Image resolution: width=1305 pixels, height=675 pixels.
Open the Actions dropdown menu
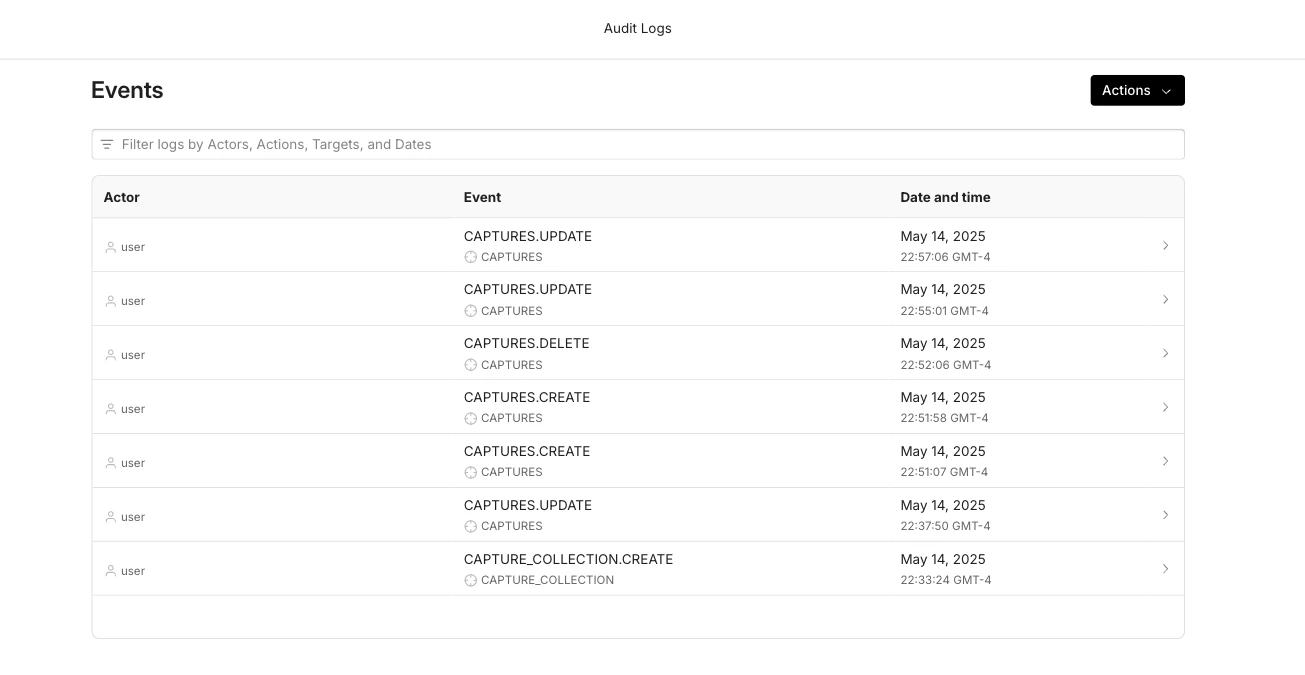(x=1137, y=90)
